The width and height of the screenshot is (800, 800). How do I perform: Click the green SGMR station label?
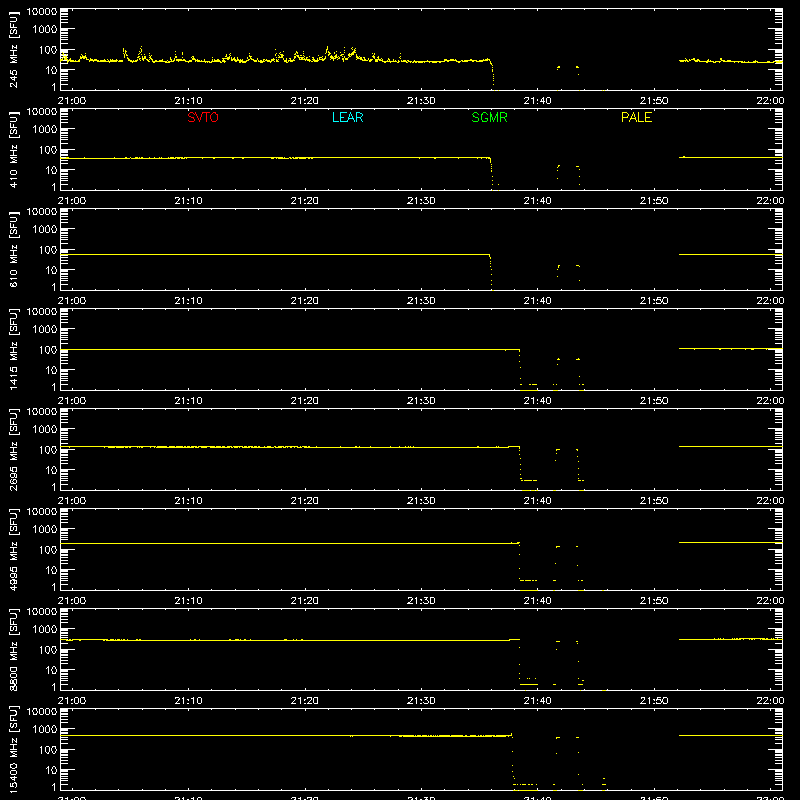489,117
